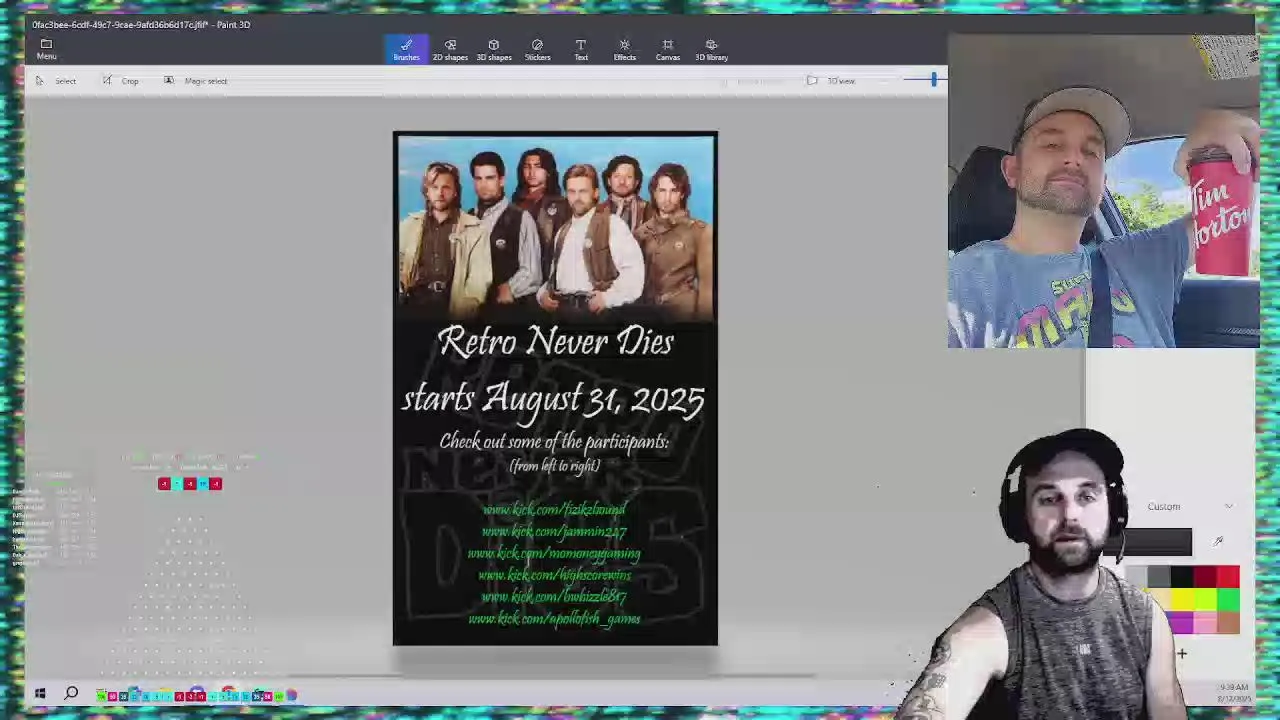This screenshot has height=720, width=1280.
Task: Select the lime yellow-green color swatch
Action: 1206,599
